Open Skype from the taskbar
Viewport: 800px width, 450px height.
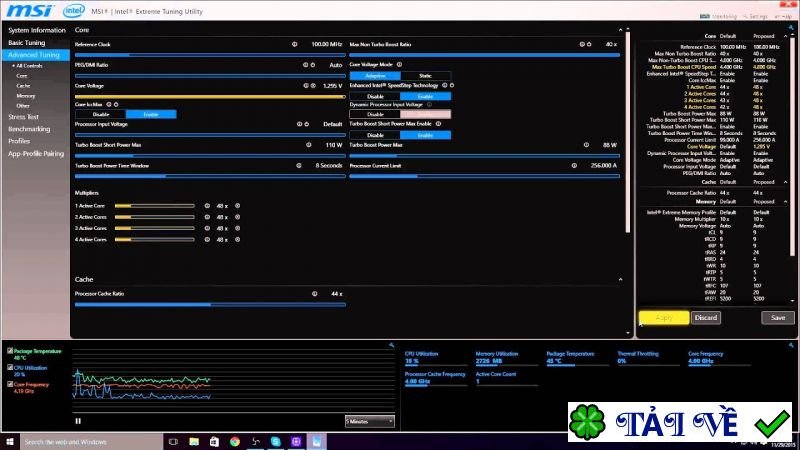tap(276, 442)
